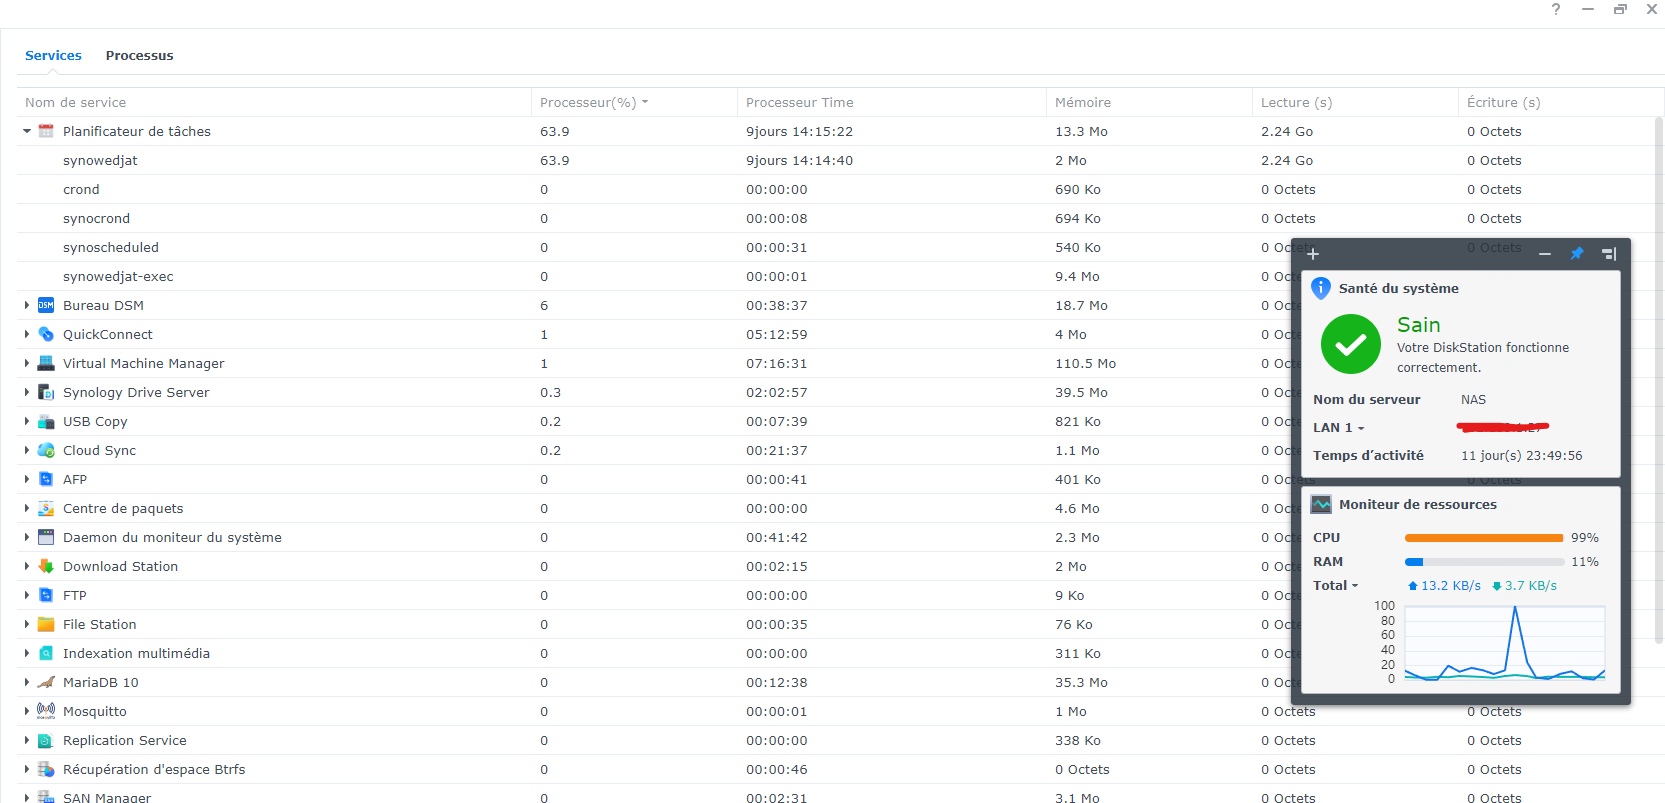Click the Download Station icon
The image size is (1665, 803).
click(46, 566)
